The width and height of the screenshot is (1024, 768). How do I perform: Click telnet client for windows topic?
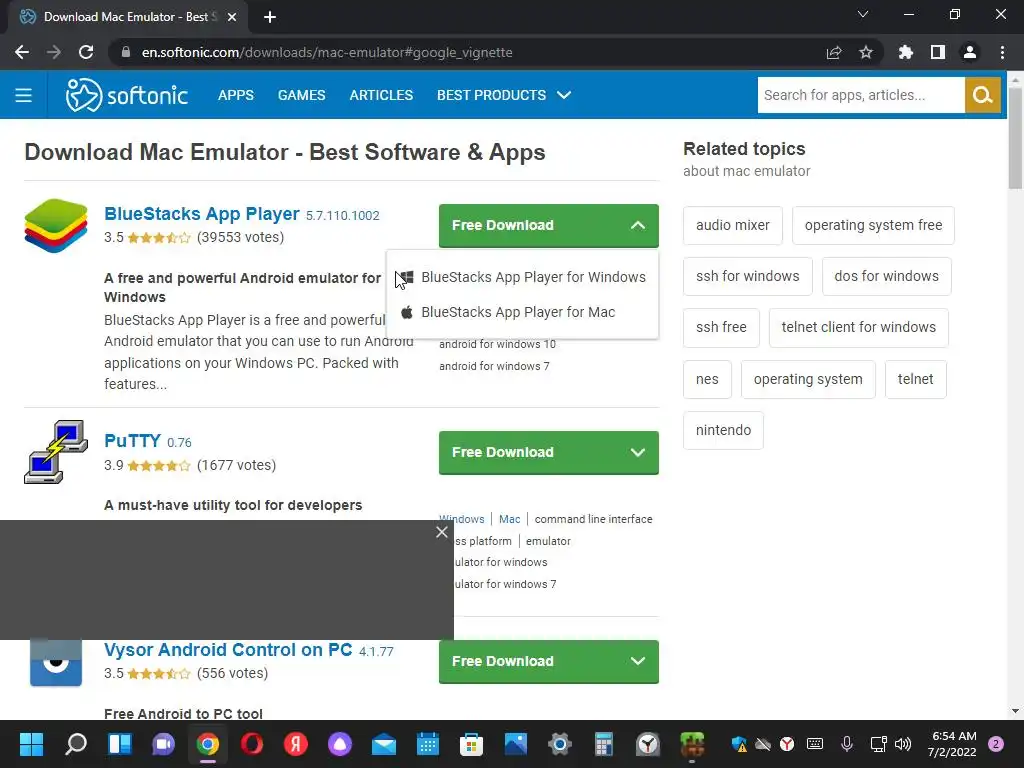[x=859, y=327]
